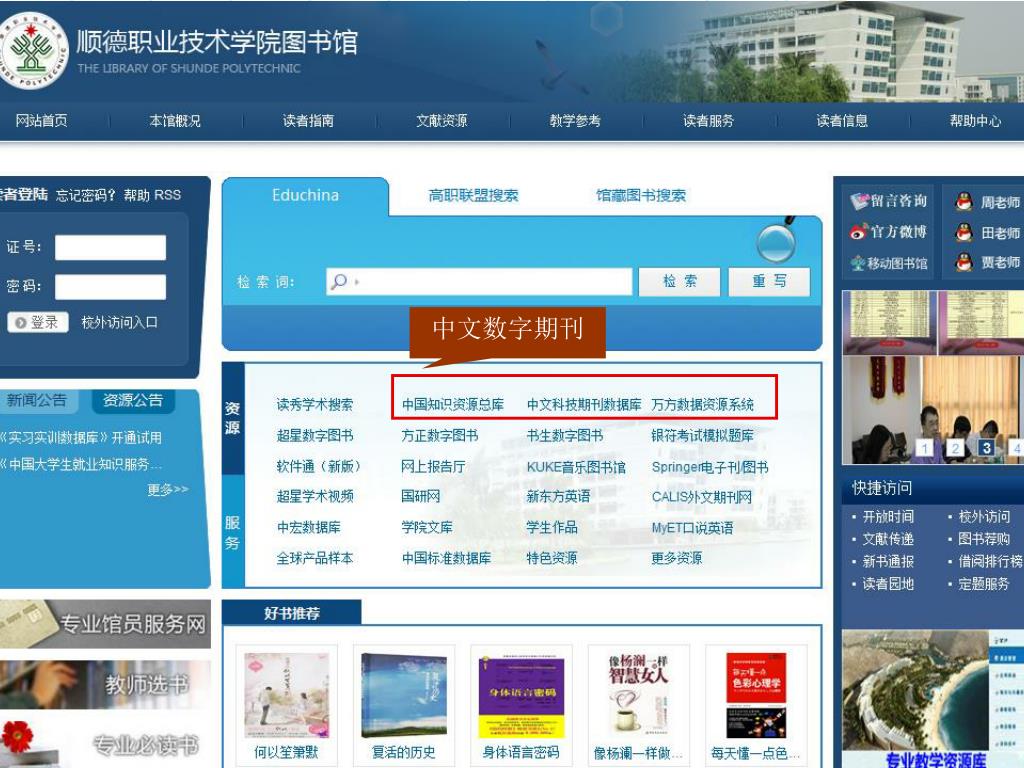Click 更多>> under announcements

[168, 489]
